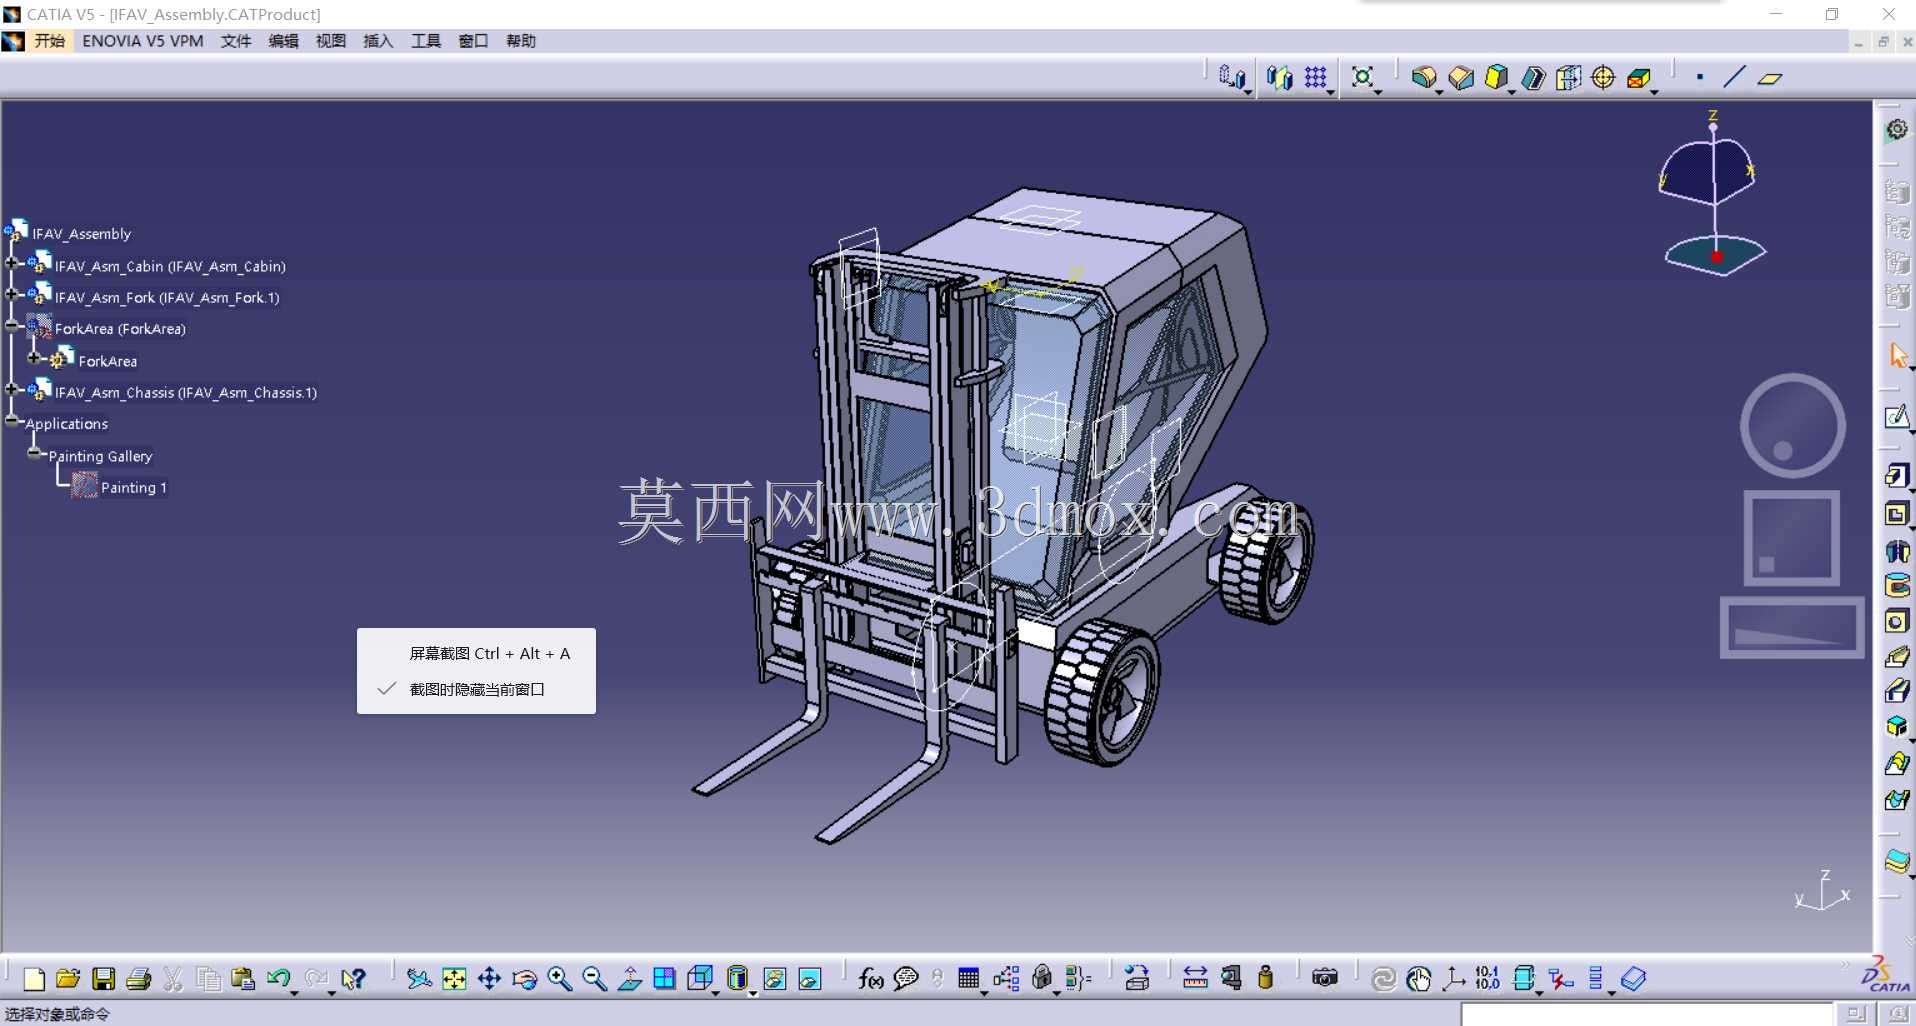This screenshot has height=1026, width=1916.
Task: Click the Paste icon
Action: [x=243, y=979]
